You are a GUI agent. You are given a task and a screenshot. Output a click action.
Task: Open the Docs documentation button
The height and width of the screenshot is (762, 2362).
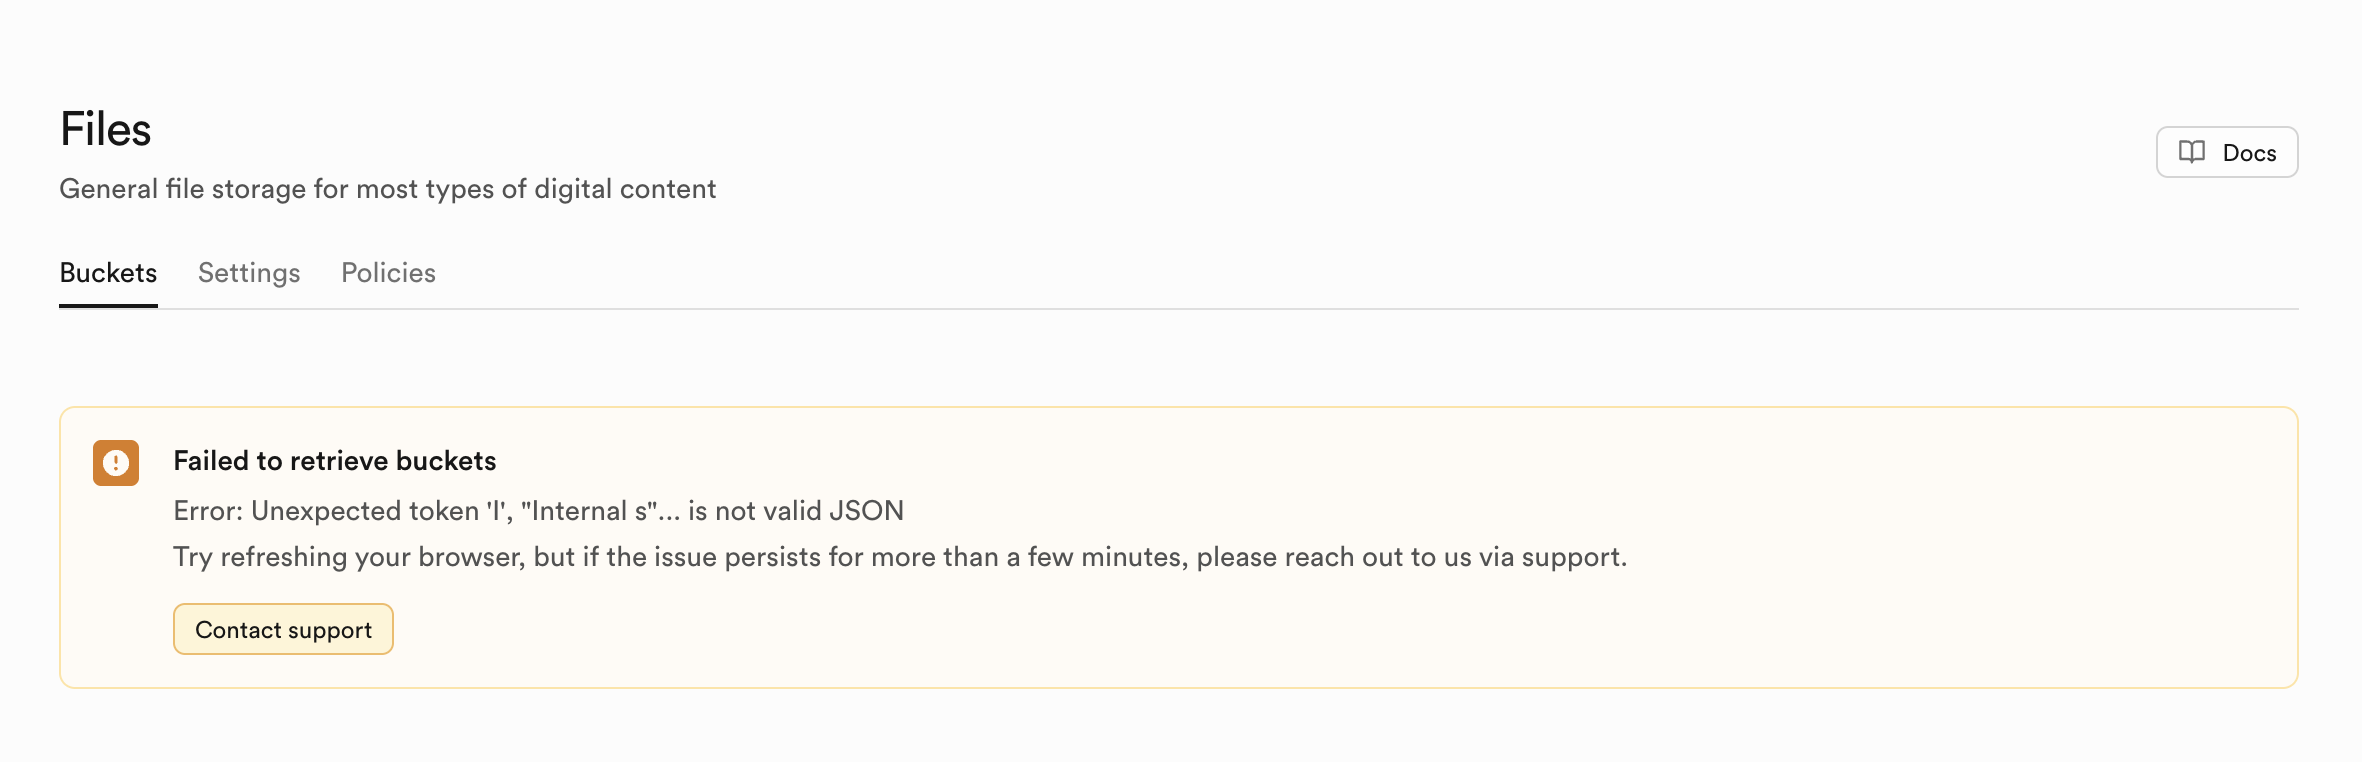(x=2226, y=152)
